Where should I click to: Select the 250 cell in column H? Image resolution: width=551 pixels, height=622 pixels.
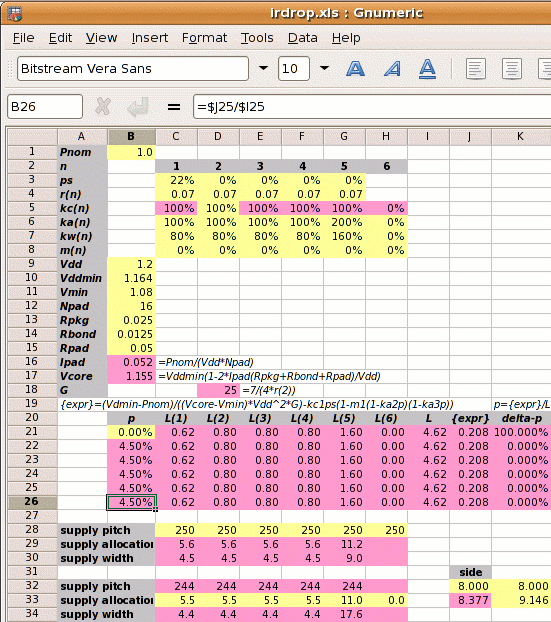[x=386, y=530]
